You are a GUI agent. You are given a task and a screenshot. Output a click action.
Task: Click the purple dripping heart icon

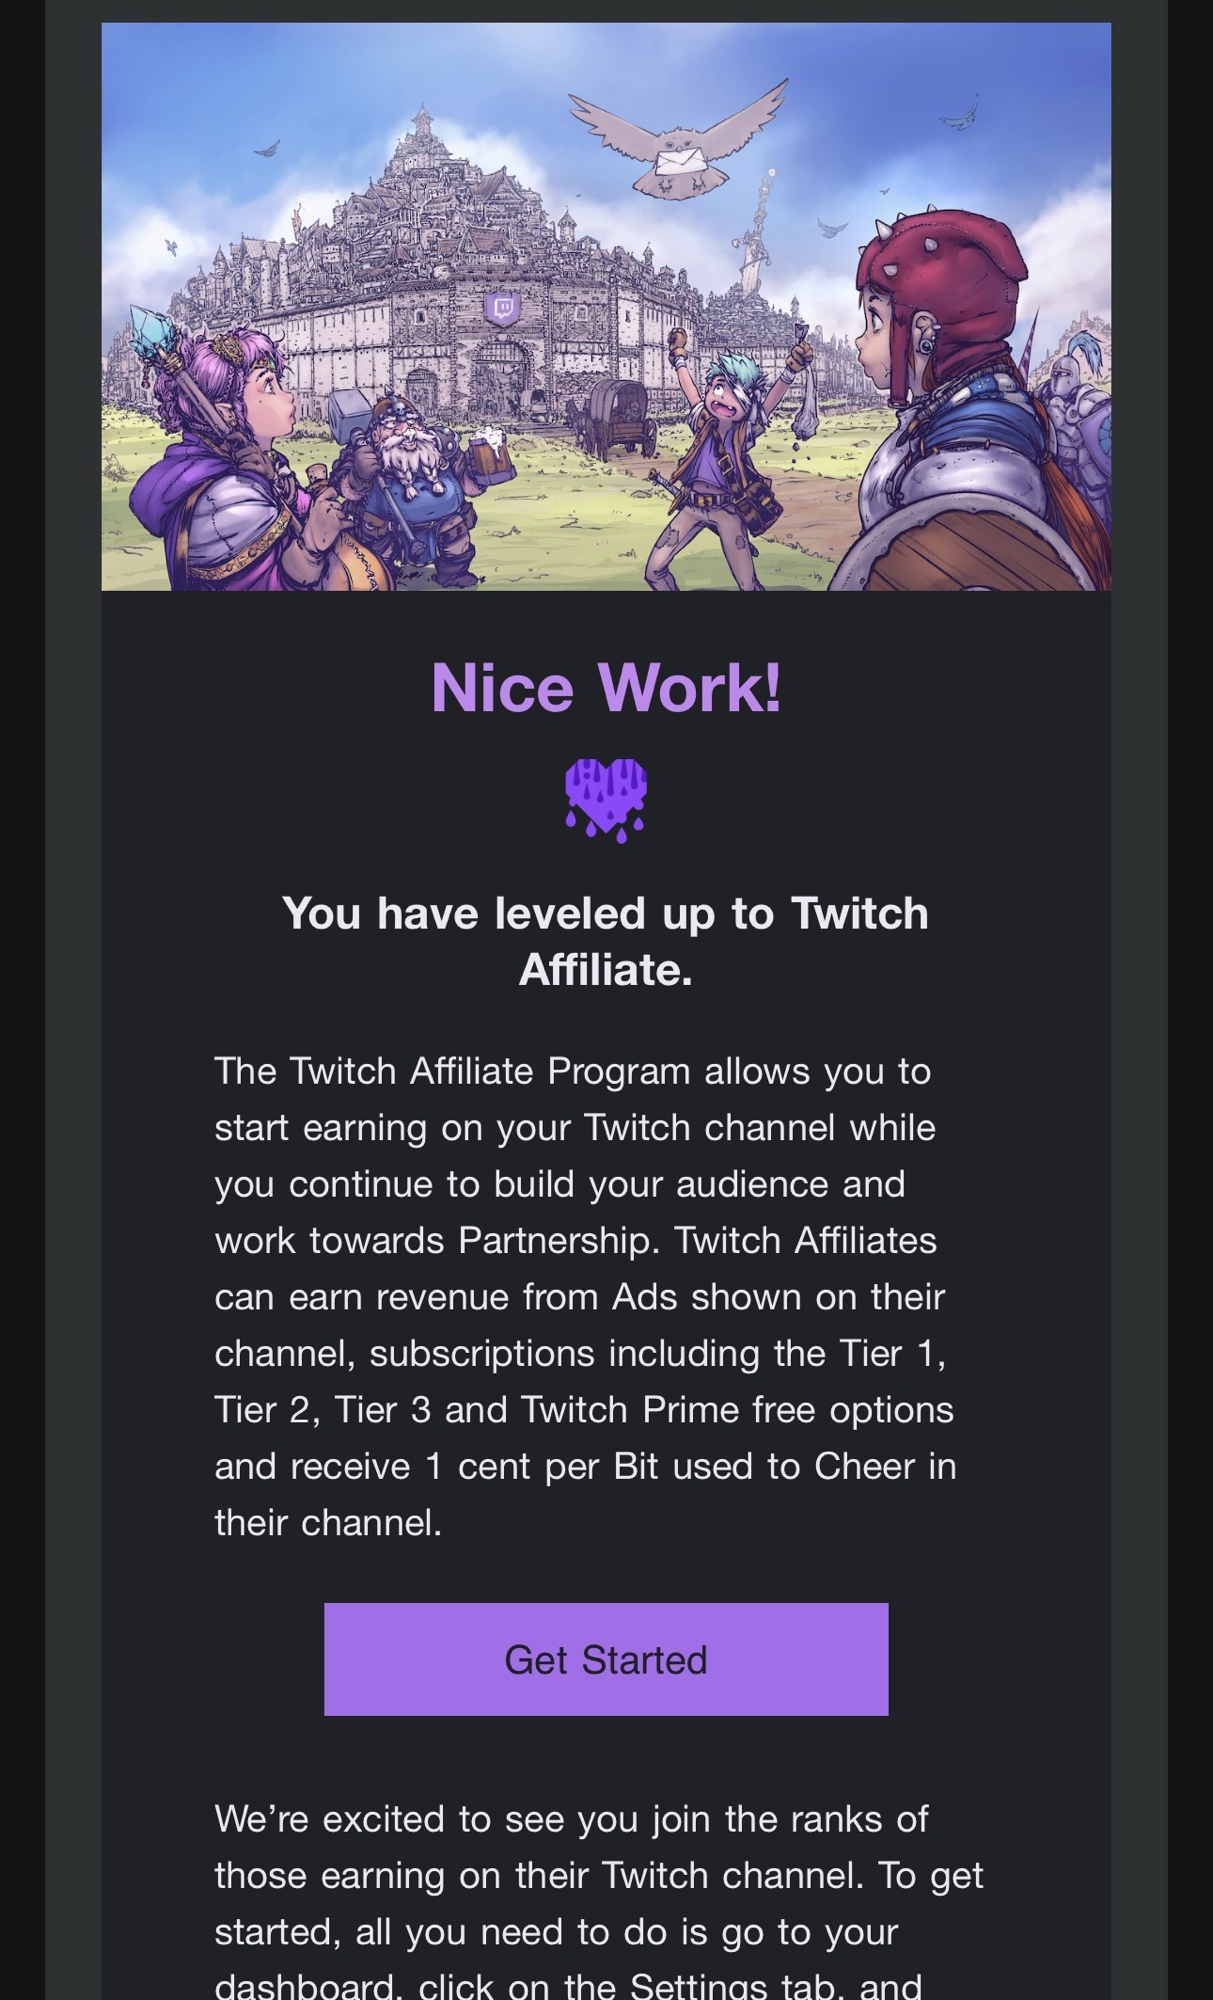pos(606,800)
